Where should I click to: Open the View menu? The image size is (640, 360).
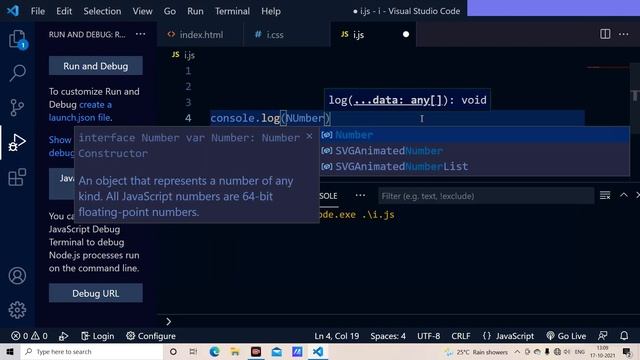tap(142, 11)
